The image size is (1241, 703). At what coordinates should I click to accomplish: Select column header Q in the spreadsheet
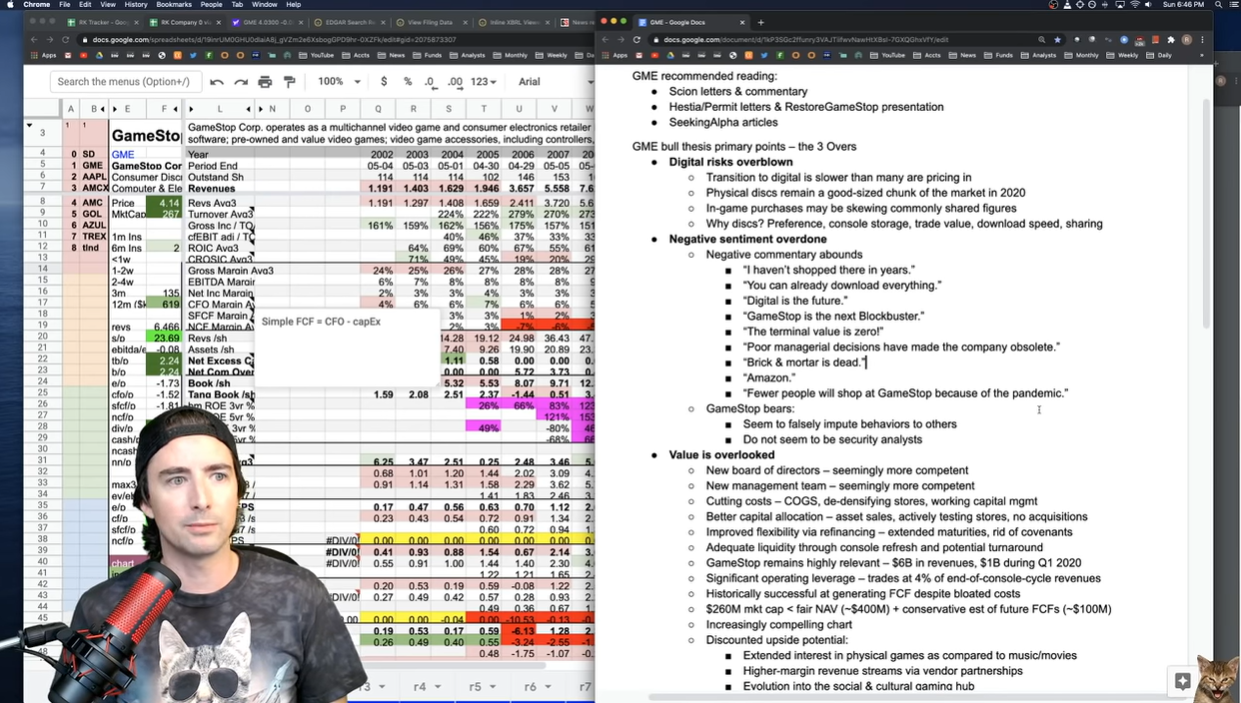378,109
